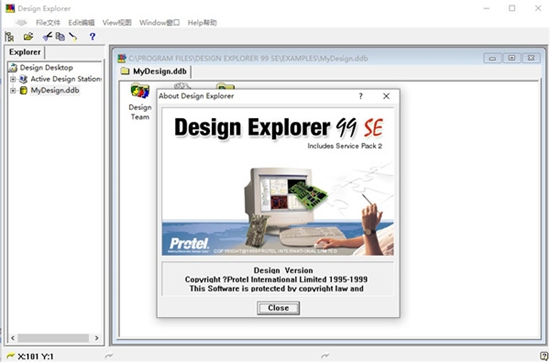The width and height of the screenshot is (550, 362).
Task: Select the MyDesign.ddb document tab
Action: 155,72
